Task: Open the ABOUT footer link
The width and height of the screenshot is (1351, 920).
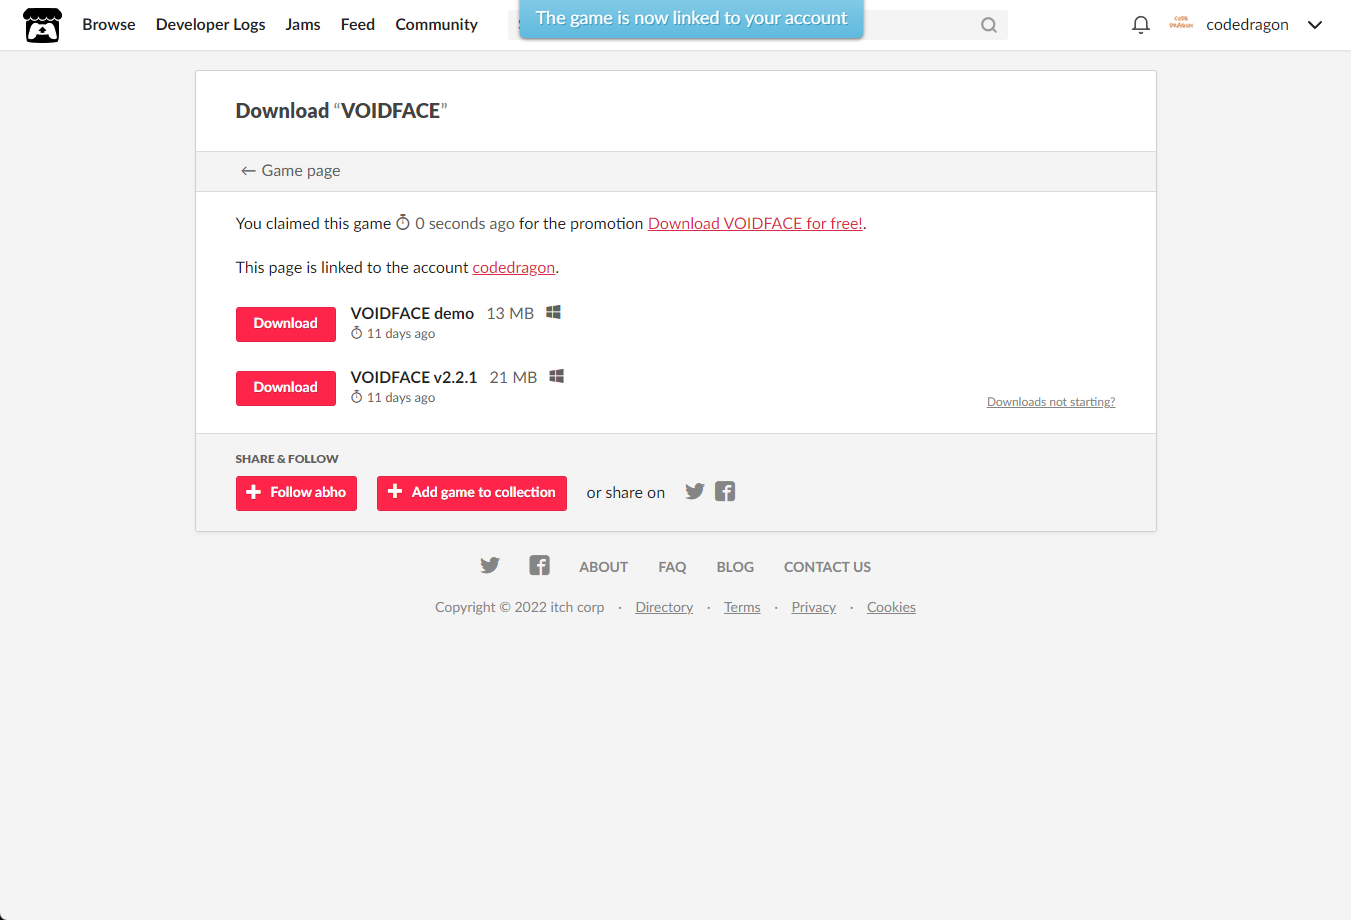Action: click(604, 567)
